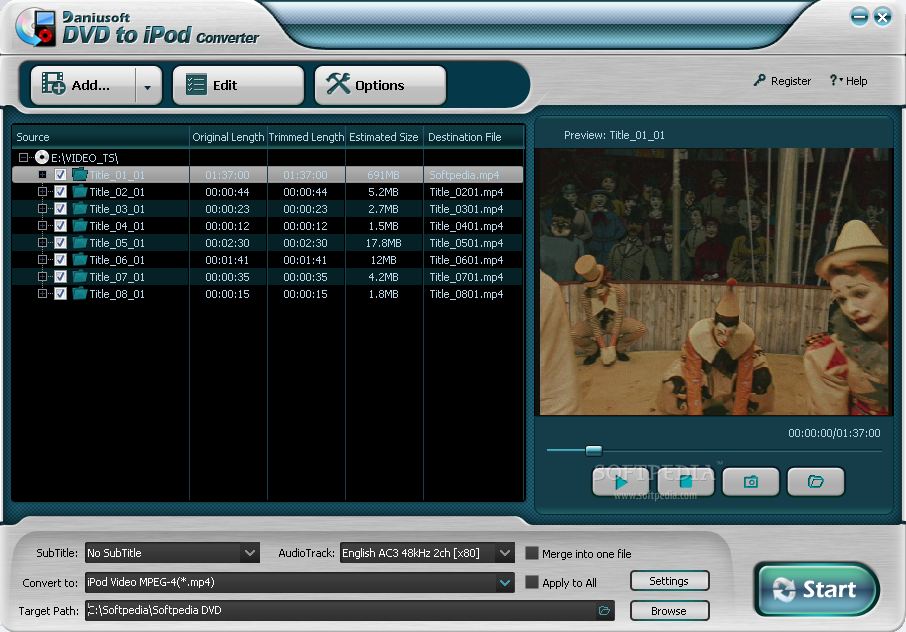906x632 pixels.
Task: Click the Title_02_01 folder icon
Action: coord(80,191)
